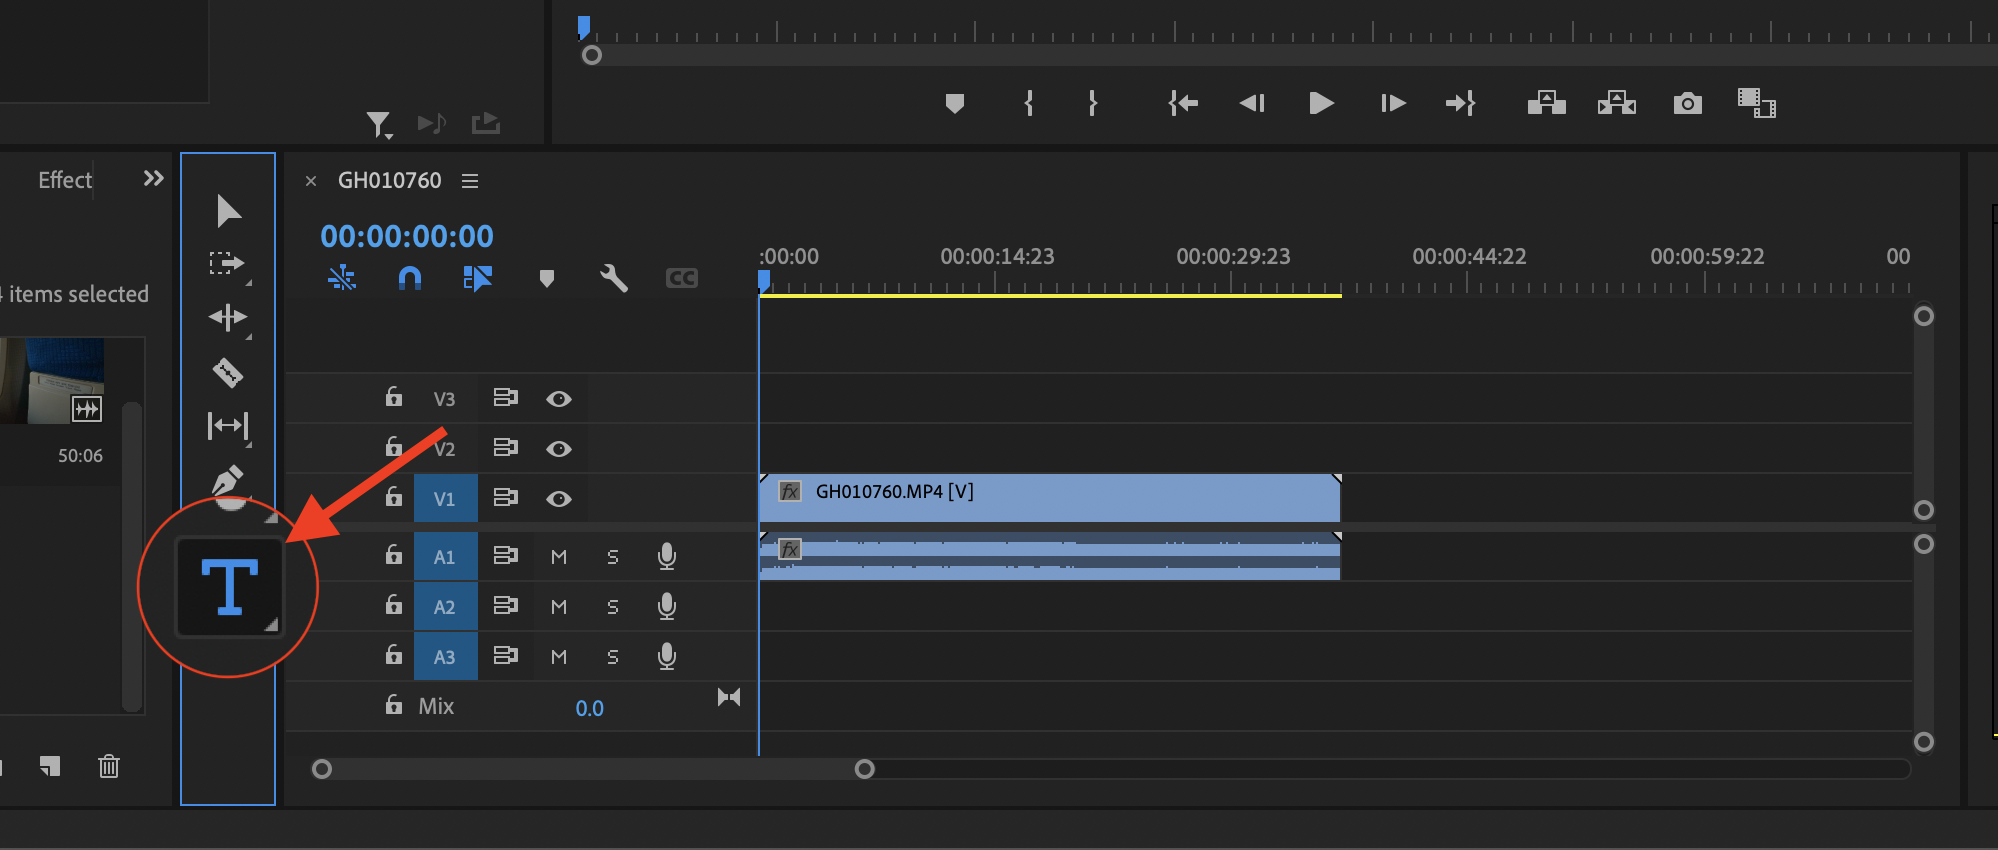This screenshot has width=1998, height=850.
Task: Click the New Item icon in project panel
Action: tap(50, 766)
